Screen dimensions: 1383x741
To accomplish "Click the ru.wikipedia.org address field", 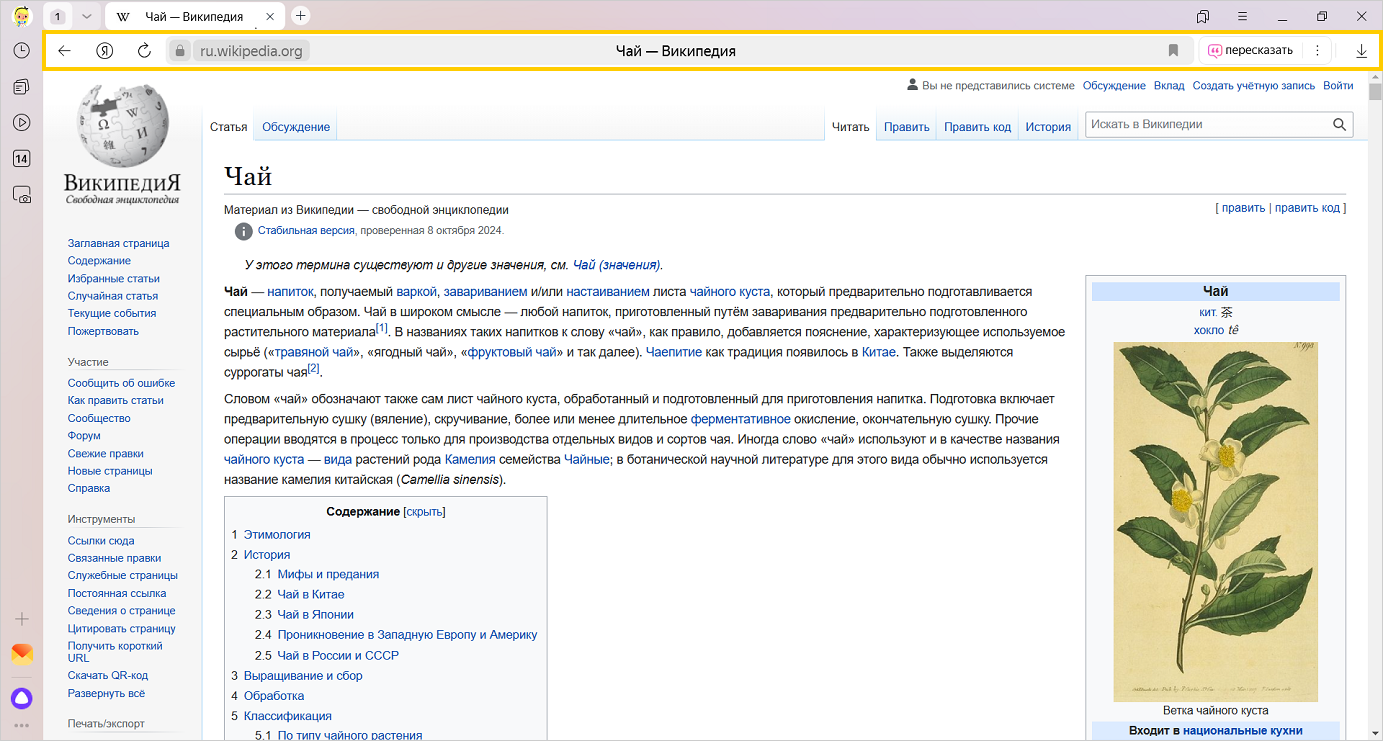I will coord(250,51).
